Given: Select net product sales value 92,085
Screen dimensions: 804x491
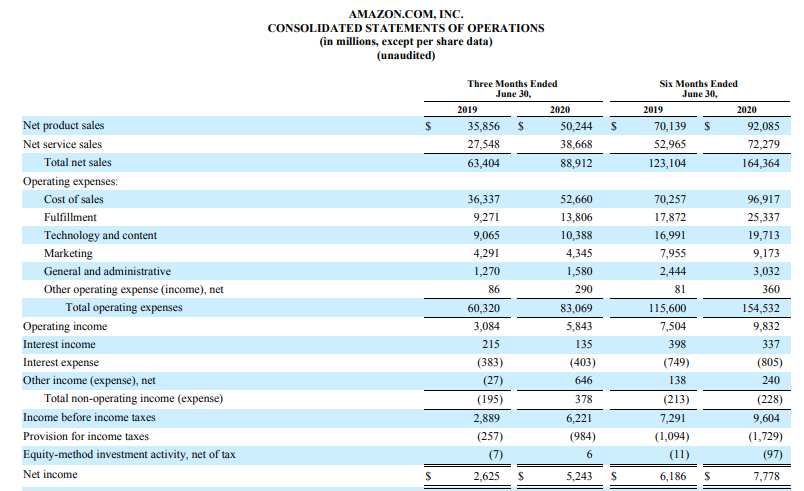Looking at the screenshot, I should pos(763,126).
